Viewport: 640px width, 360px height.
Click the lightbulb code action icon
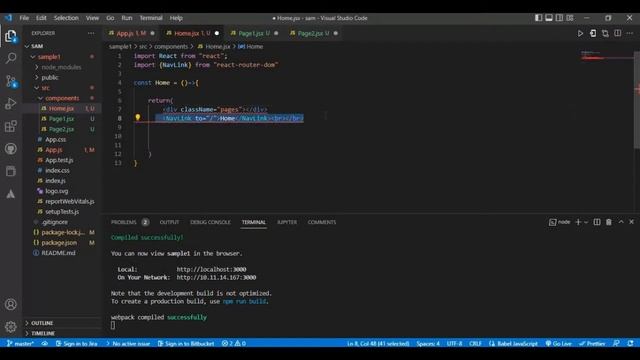(138, 118)
